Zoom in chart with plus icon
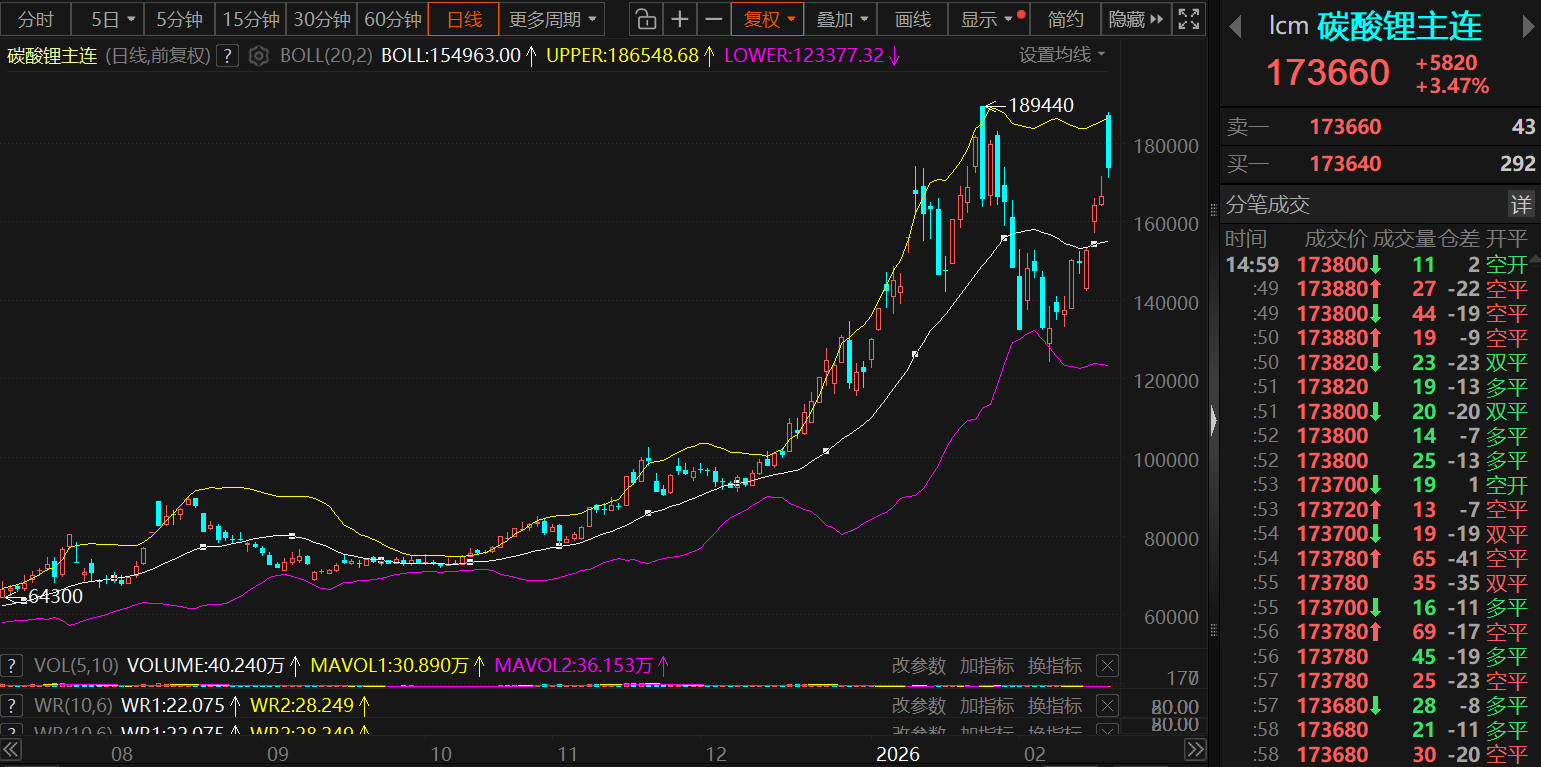The width and height of the screenshot is (1541, 767). point(680,19)
